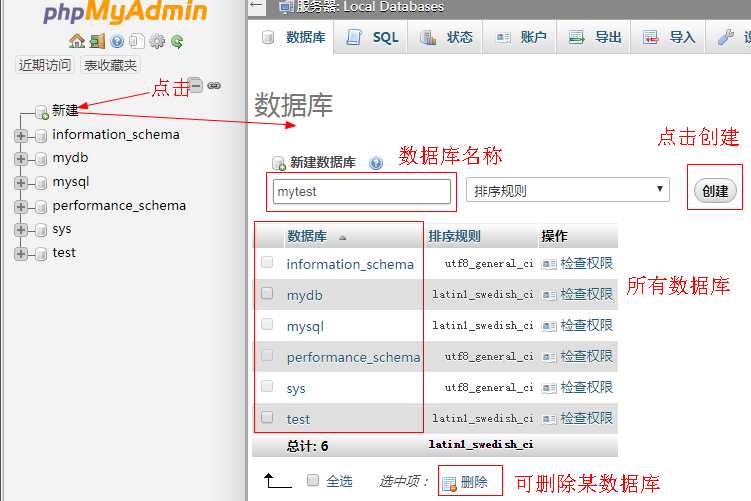Image resolution: width=751 pixels, height=501 pixels.
Task: Tick the information_schema row checkbox
Action: [x=267, y=262]
